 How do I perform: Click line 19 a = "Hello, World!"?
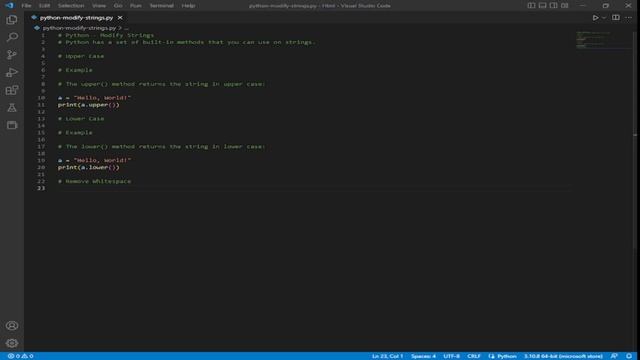(x=94, y=160)
